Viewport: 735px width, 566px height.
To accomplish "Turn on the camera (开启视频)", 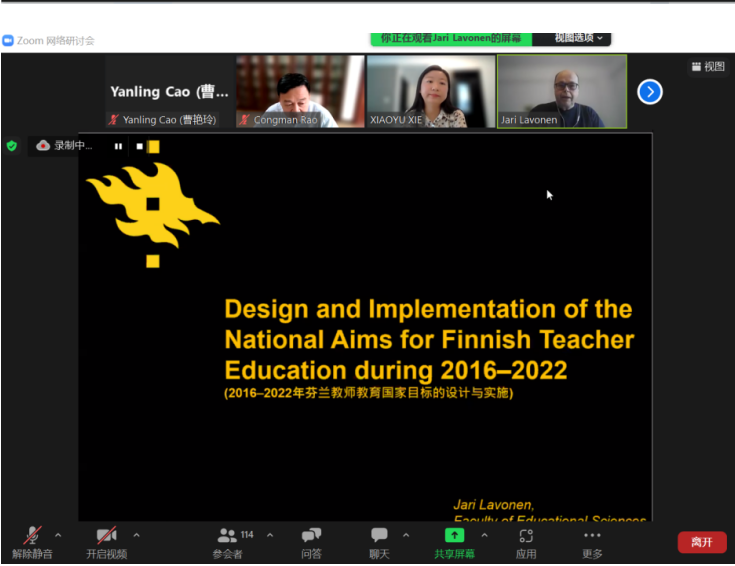I will click(x=106, y=536).
